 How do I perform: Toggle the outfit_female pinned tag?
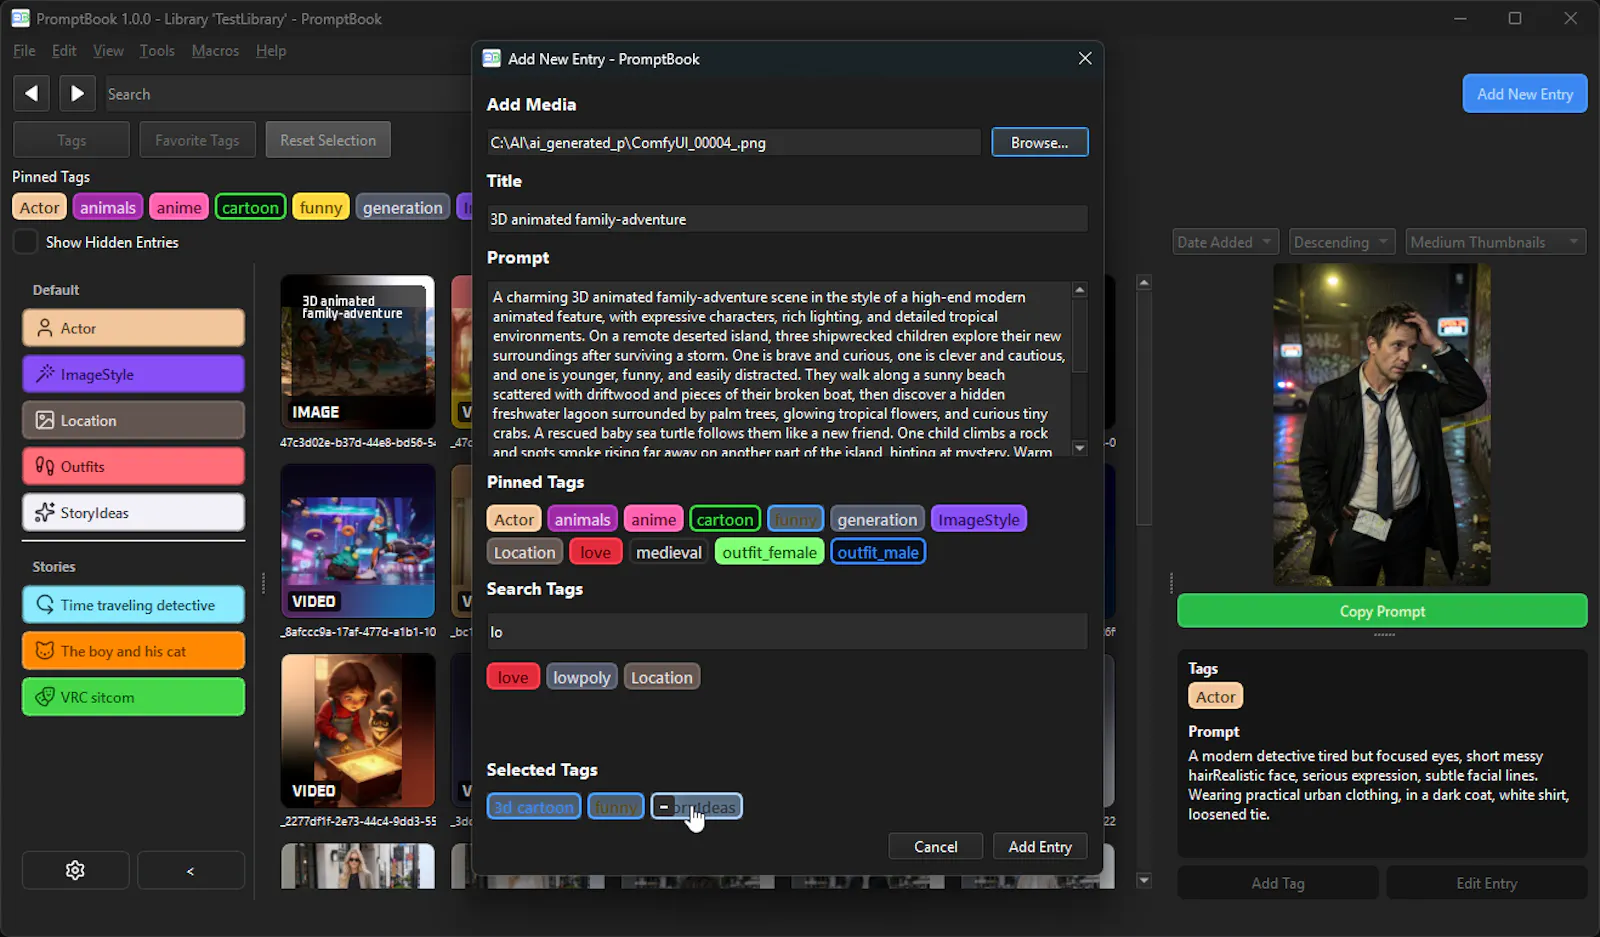[770, 552]
